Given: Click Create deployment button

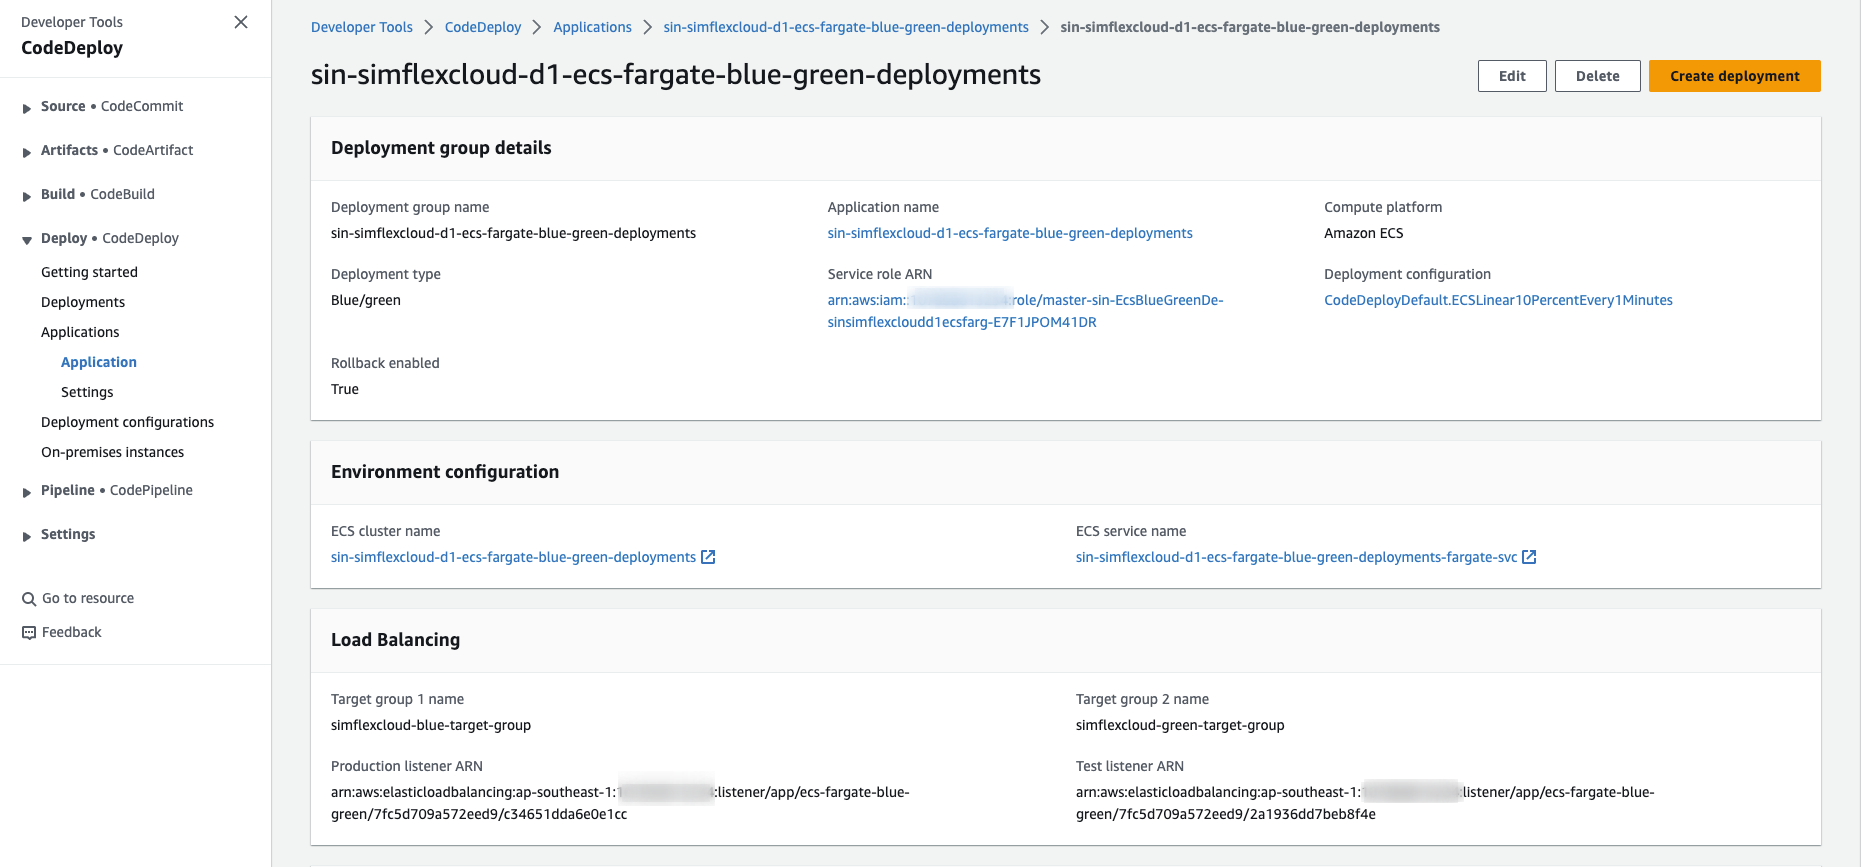Looking at the screenshot, I should click(1734, 76).
